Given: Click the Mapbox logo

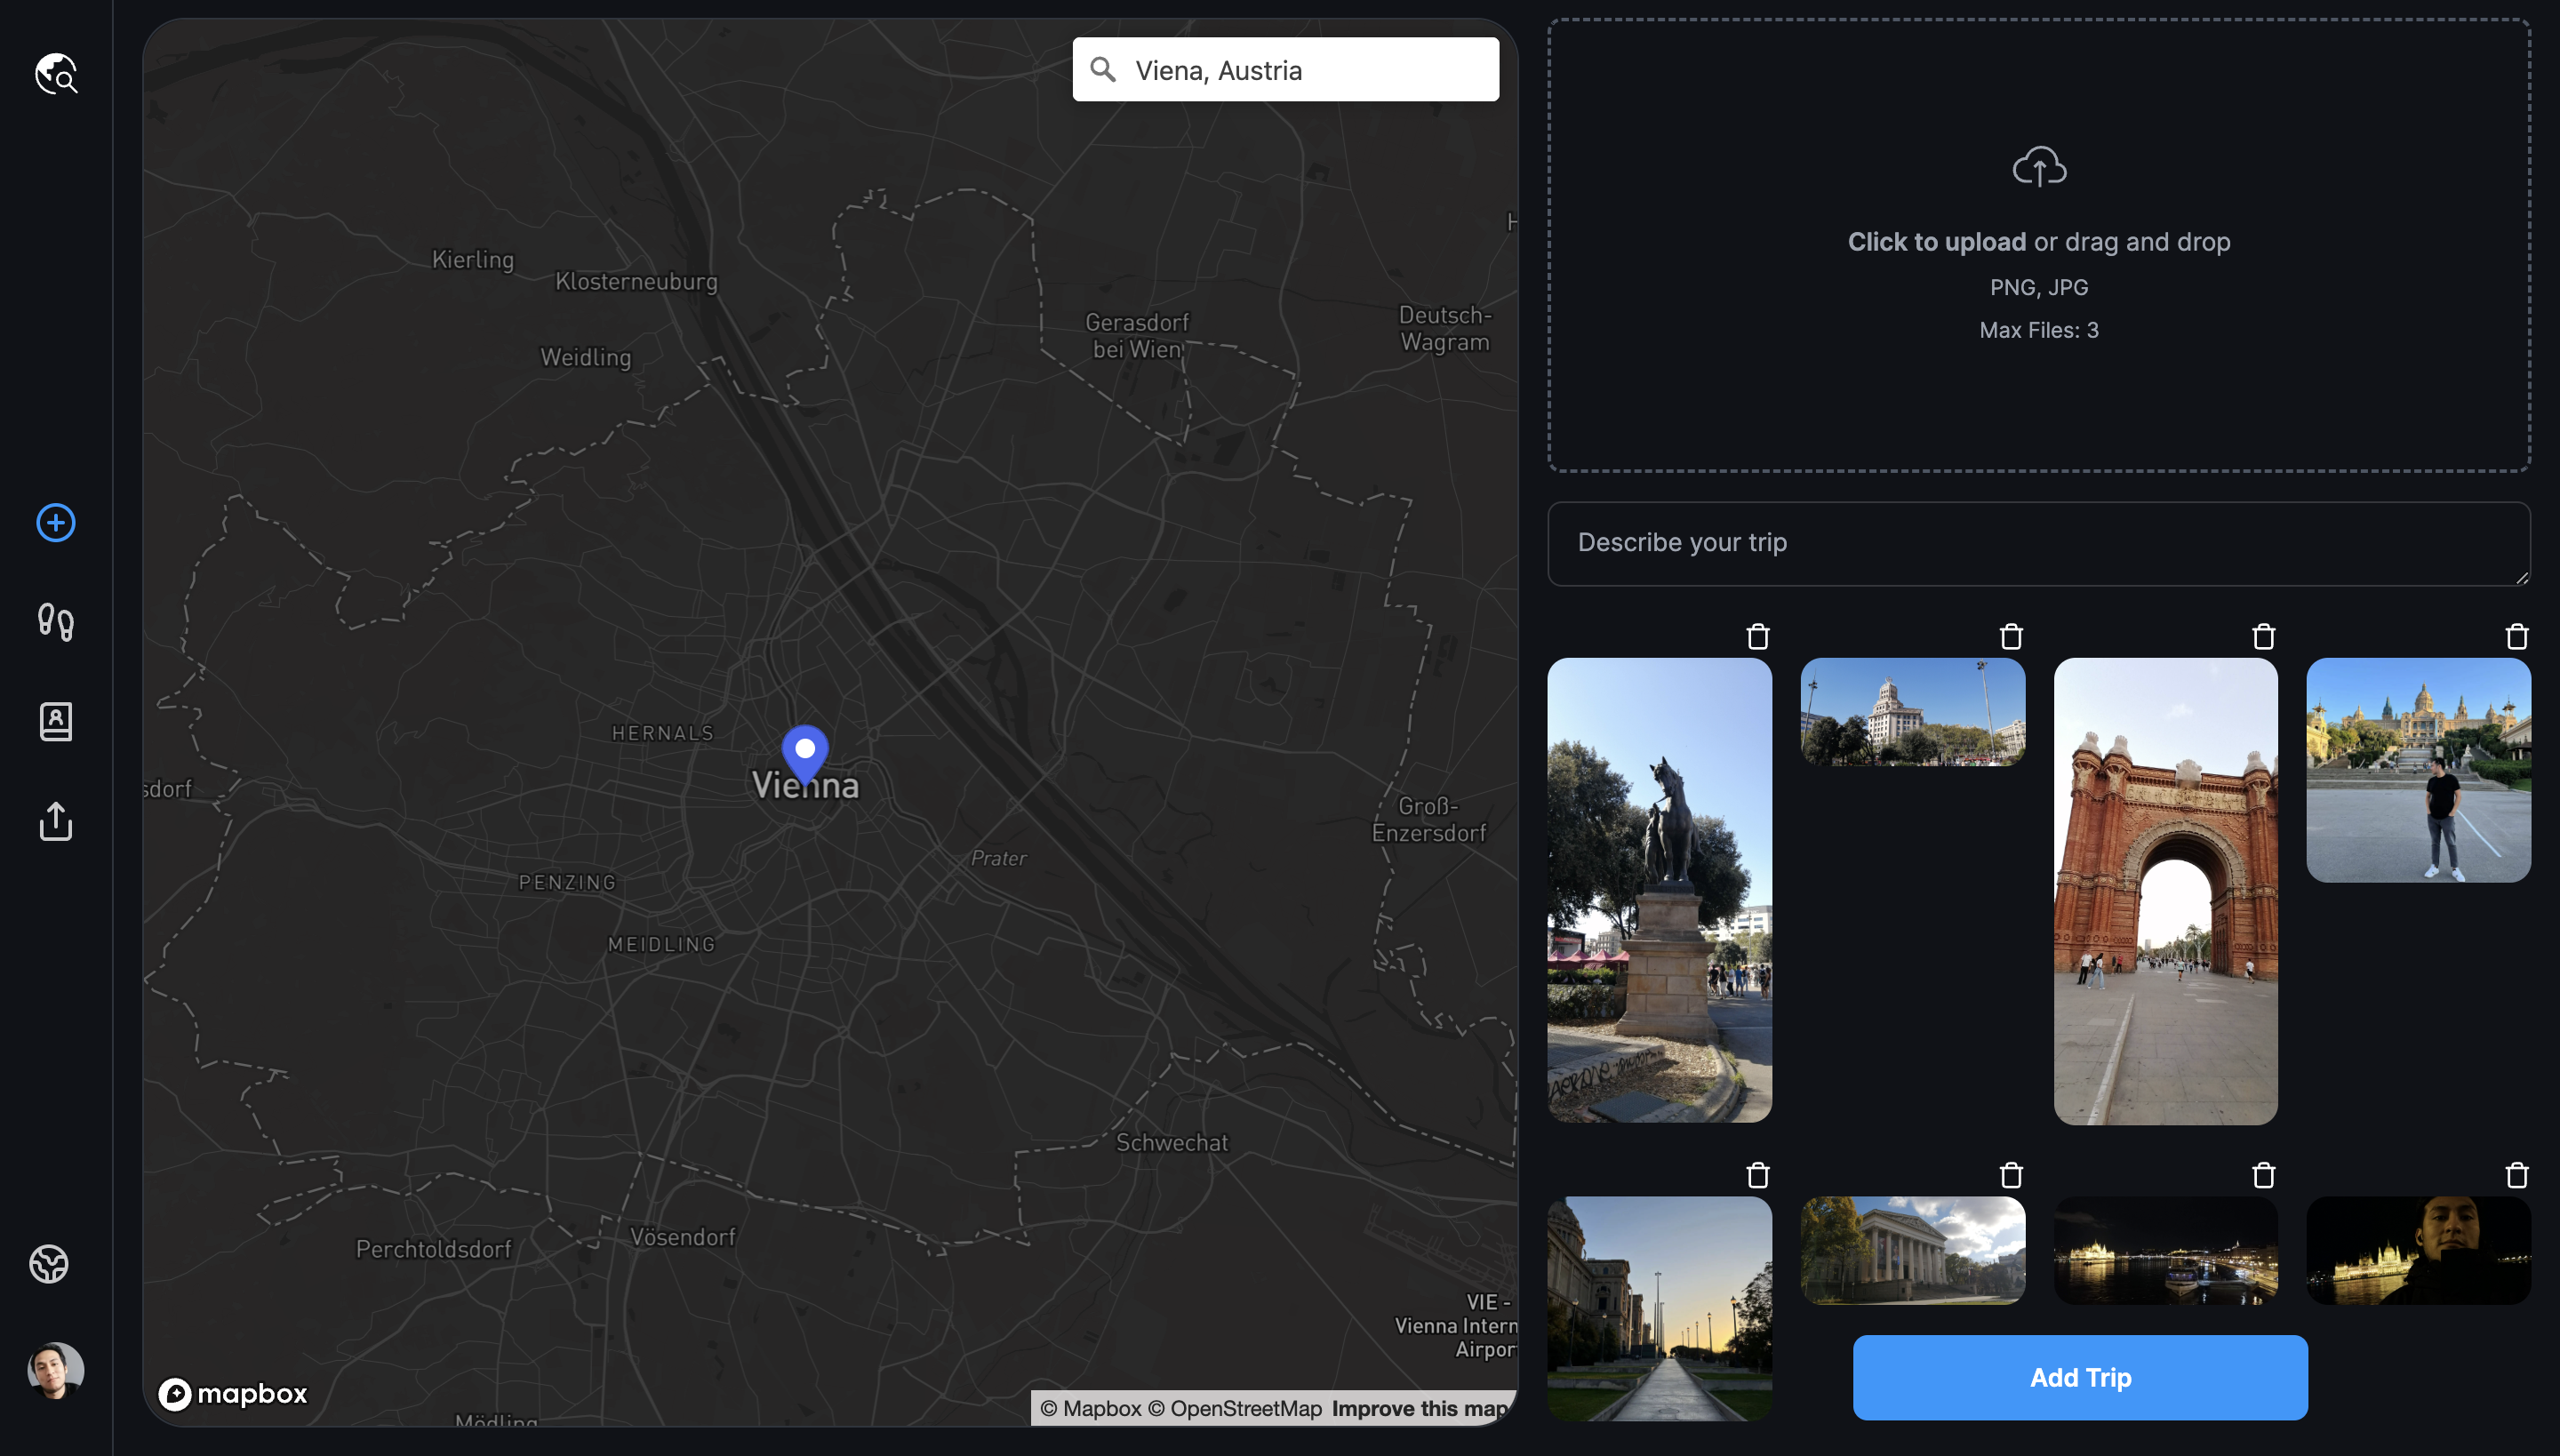Looking at the screenshot, I should [x=233, y=1393].
